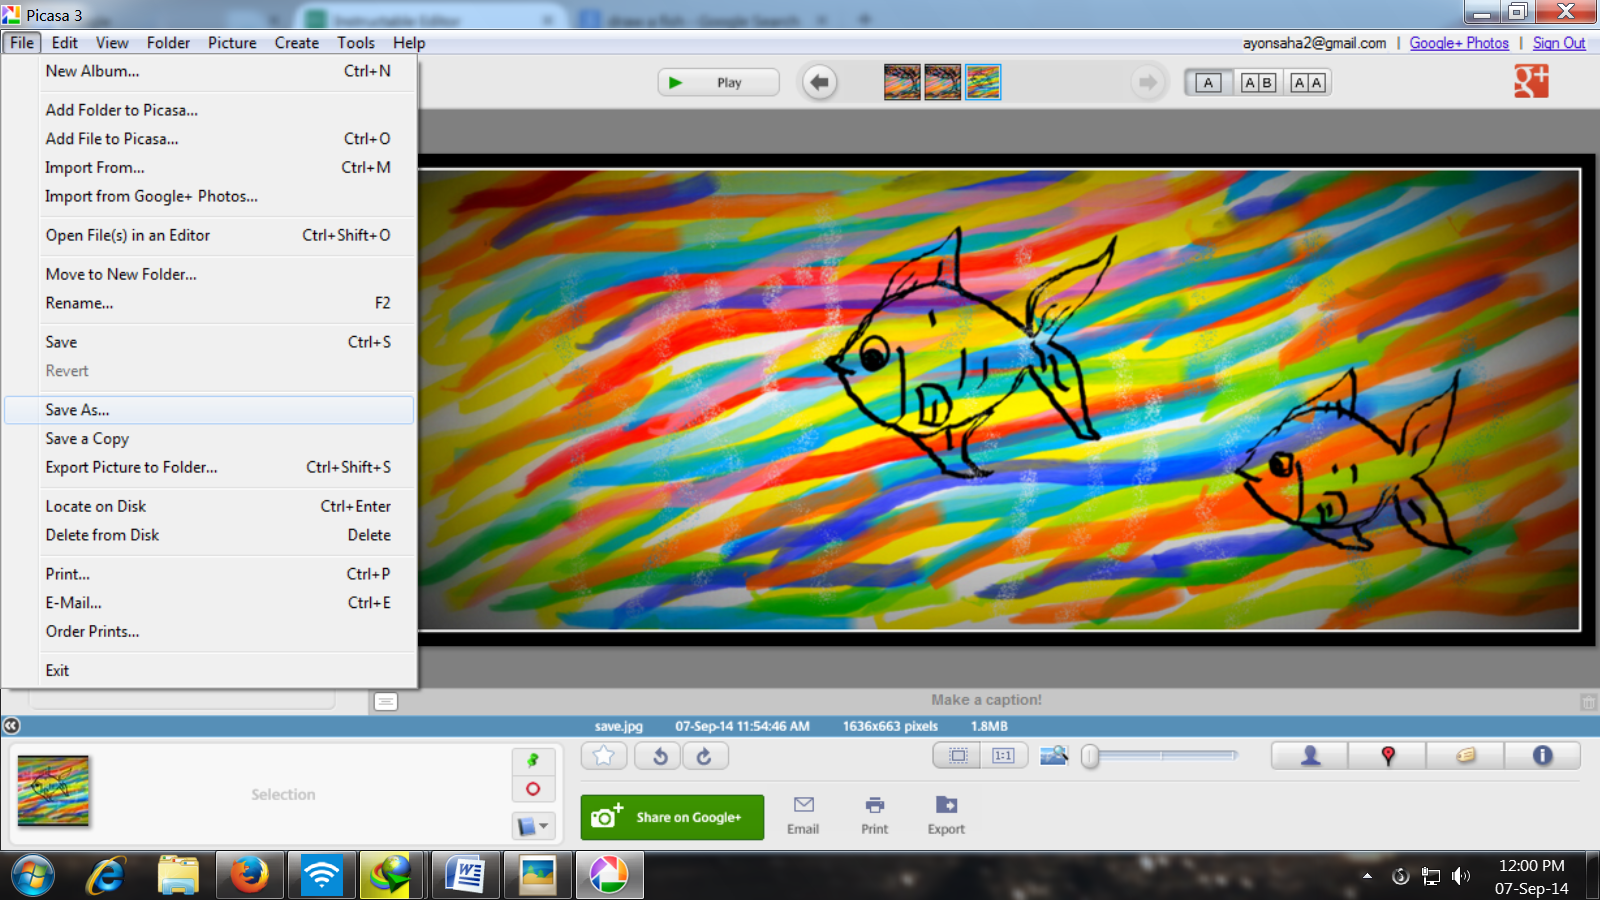
Task: Hold selected items with green pin
Action: 533,761
